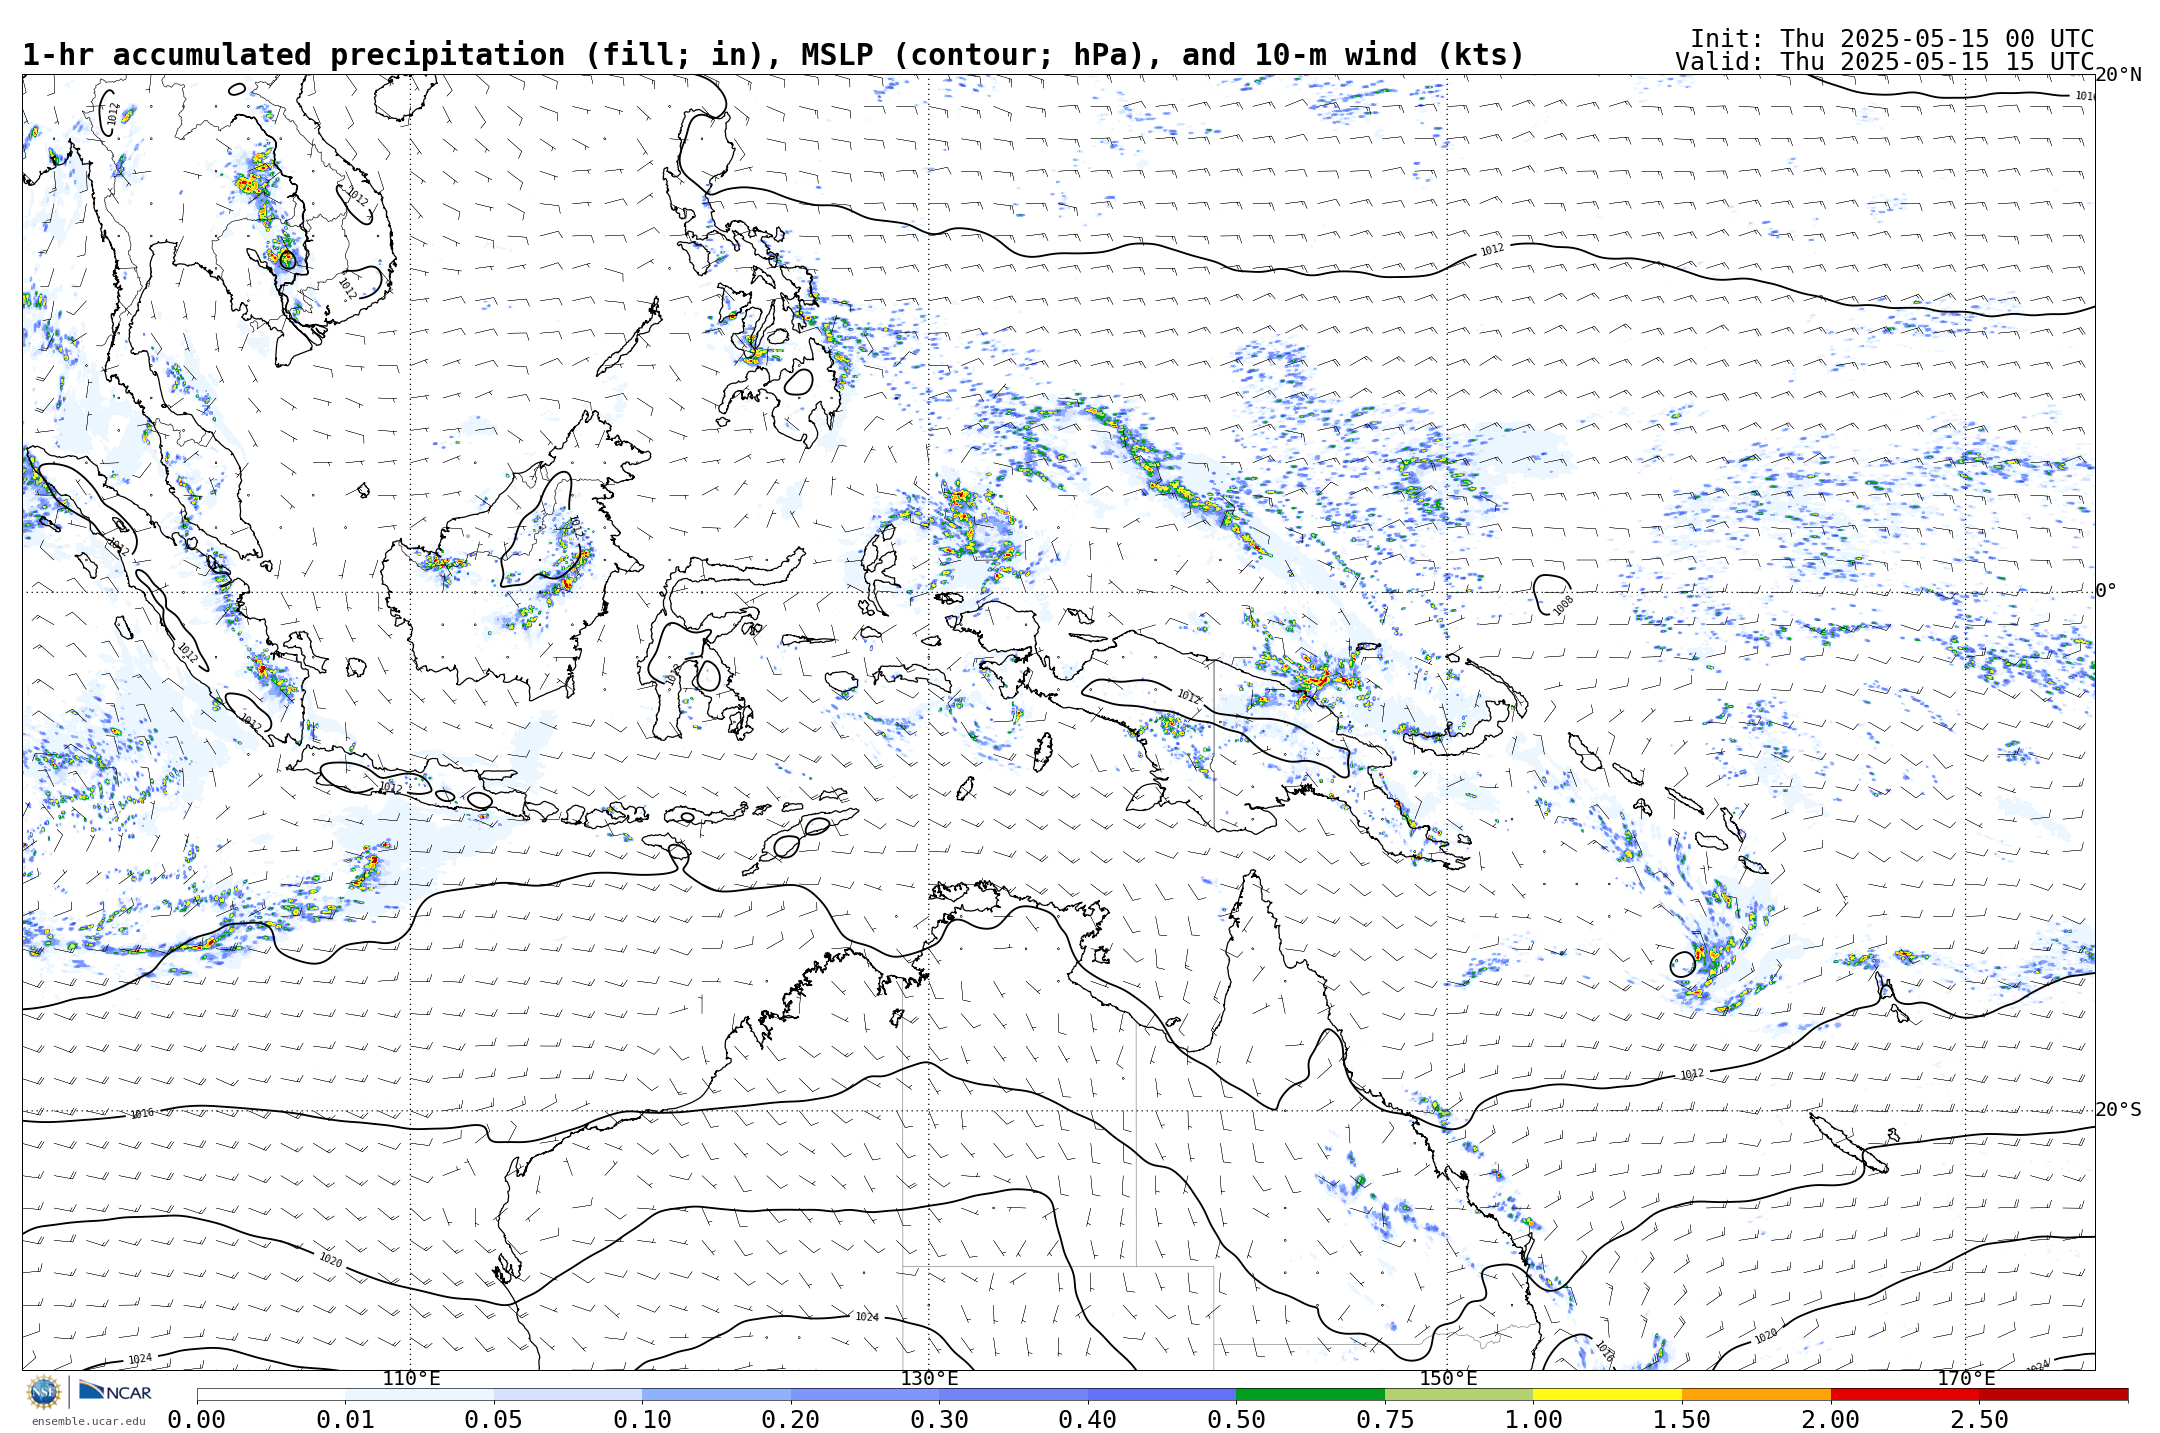Pick the white 0.00–0.01 colorbar segment
Screen dimensions: 2160x1433
[x=271, y=1394]
